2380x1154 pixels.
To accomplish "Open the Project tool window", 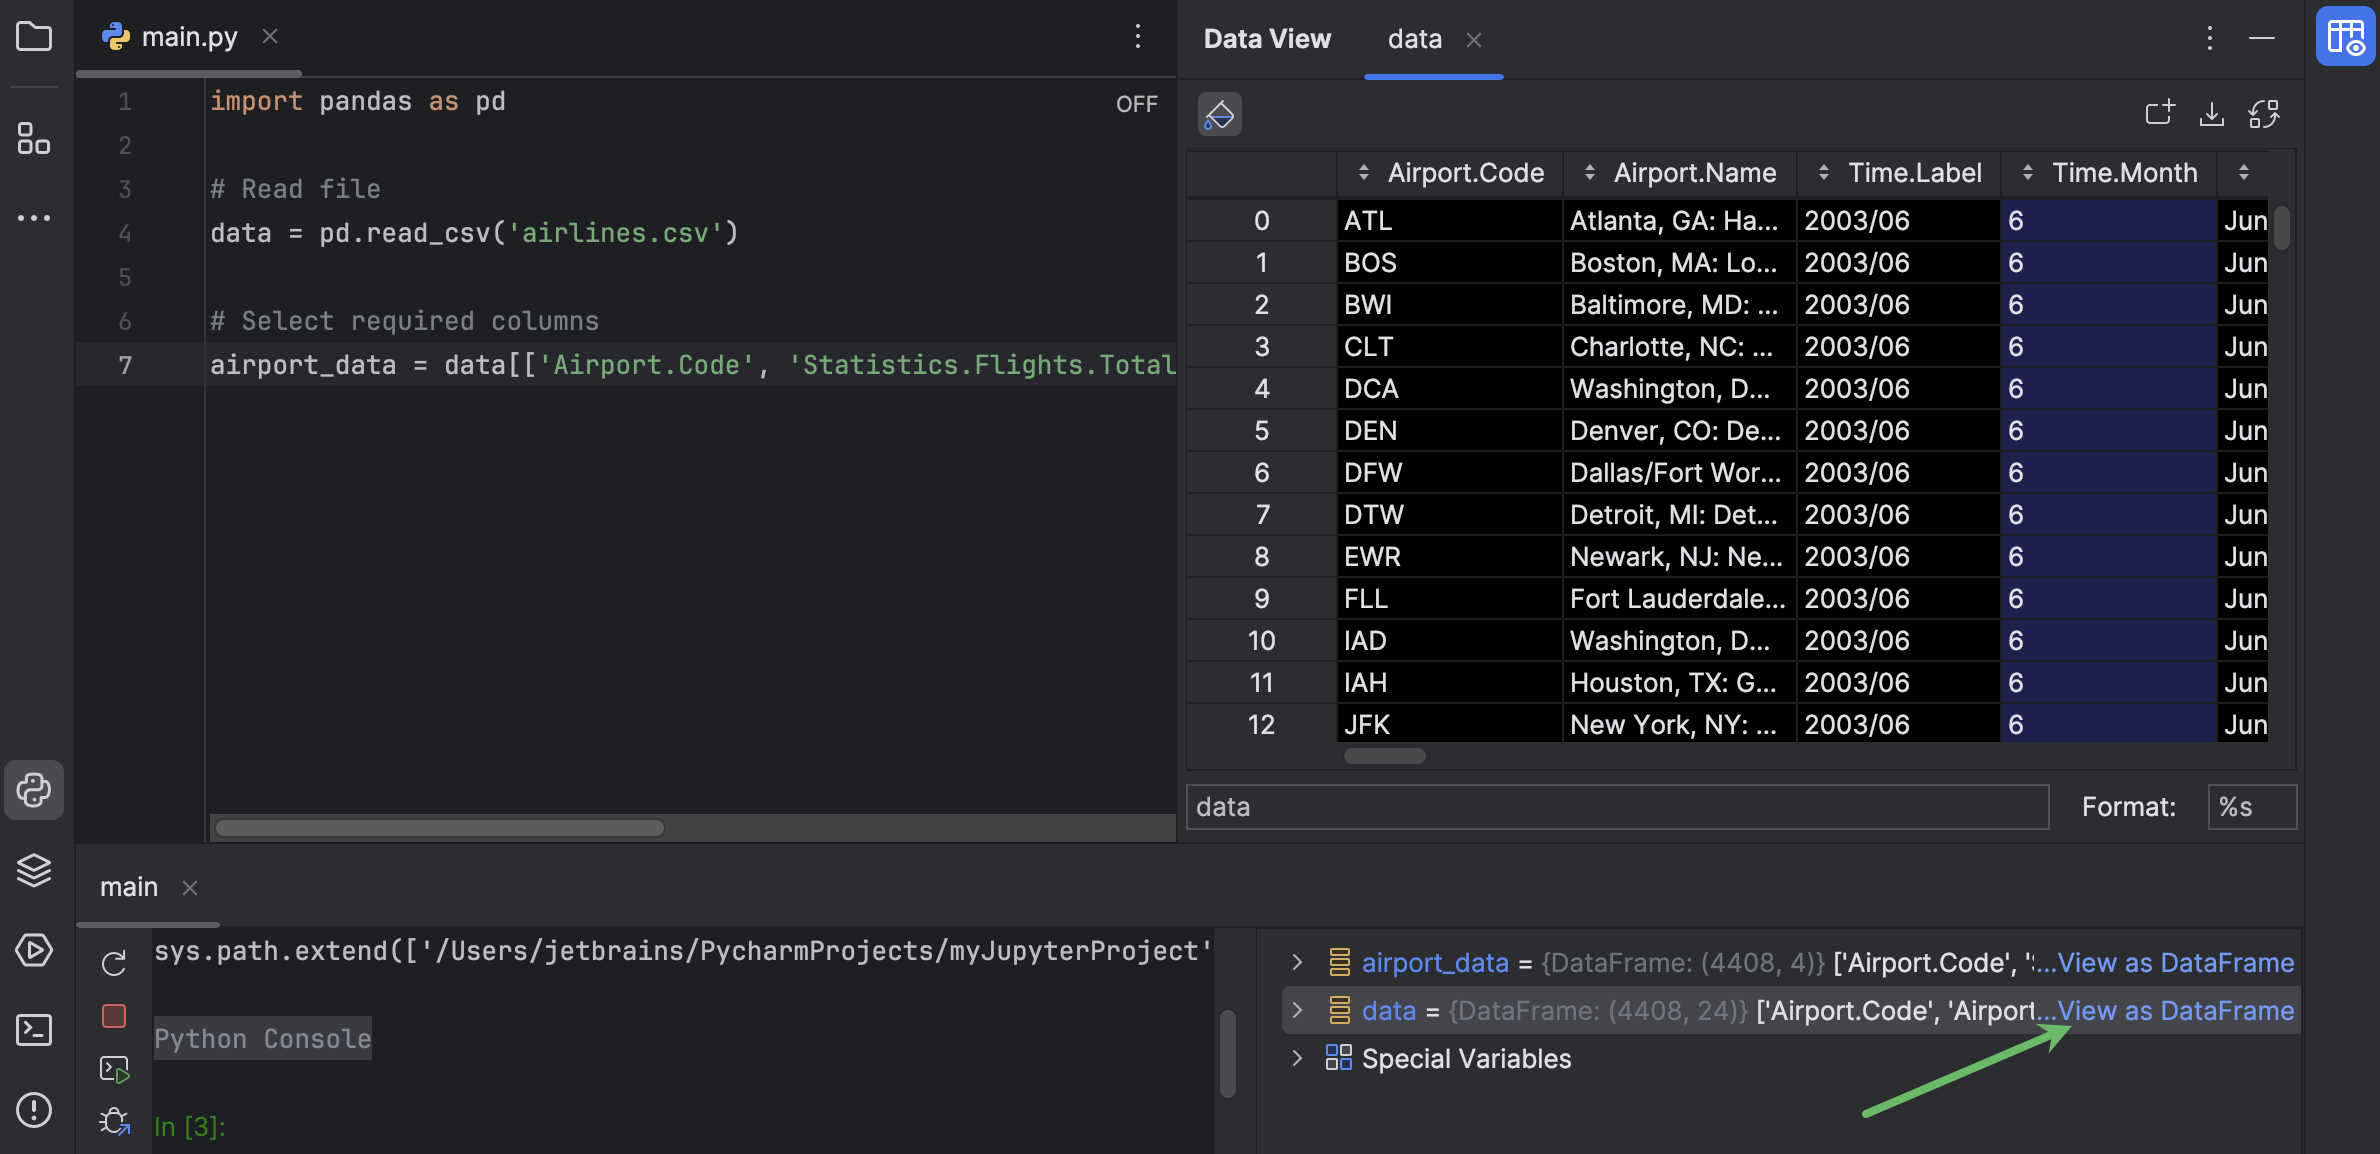I will tap(34, 36).
